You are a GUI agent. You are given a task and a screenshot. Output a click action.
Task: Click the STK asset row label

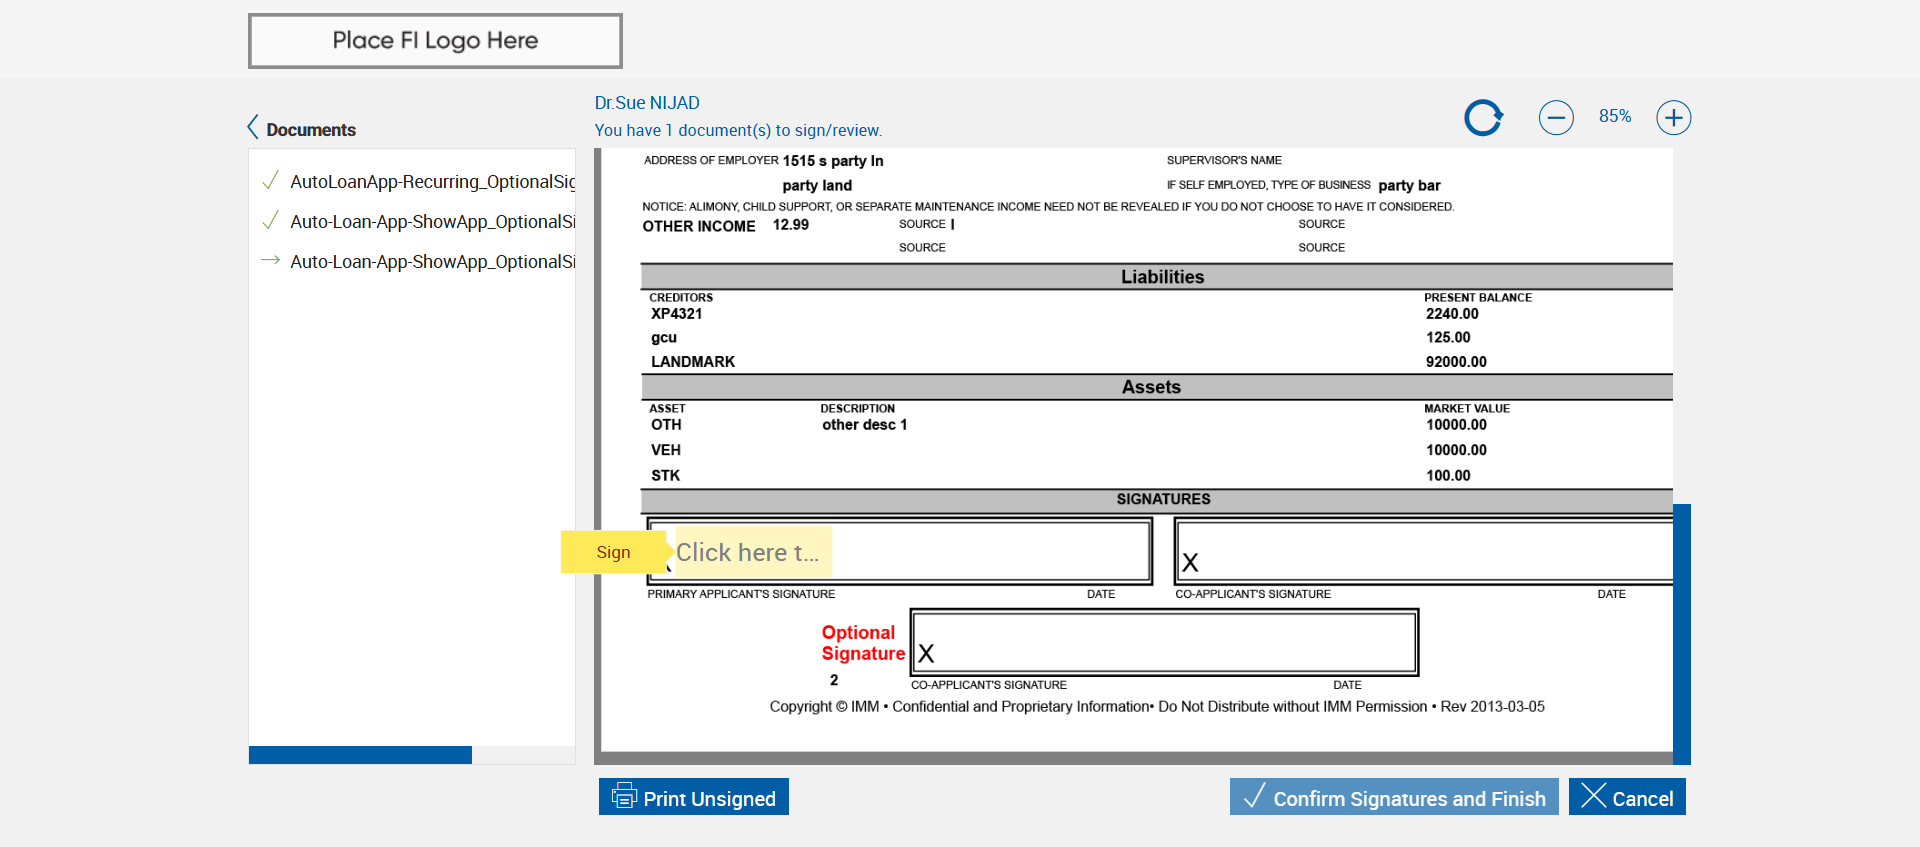point(666,476)
